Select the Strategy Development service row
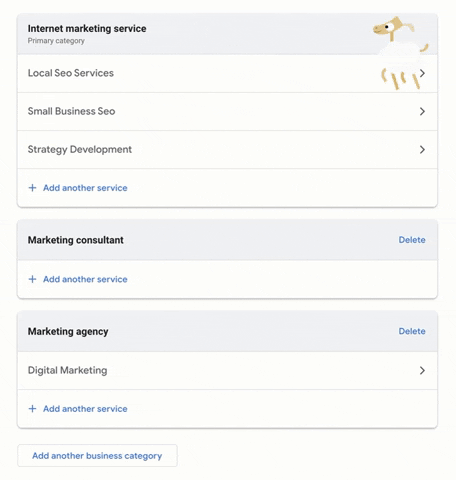This screenshot has width=456, height=480. [227, 149]
